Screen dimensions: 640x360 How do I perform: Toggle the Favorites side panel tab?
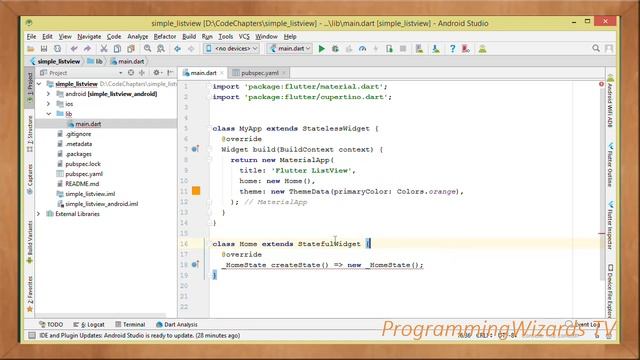coord(30,294)
